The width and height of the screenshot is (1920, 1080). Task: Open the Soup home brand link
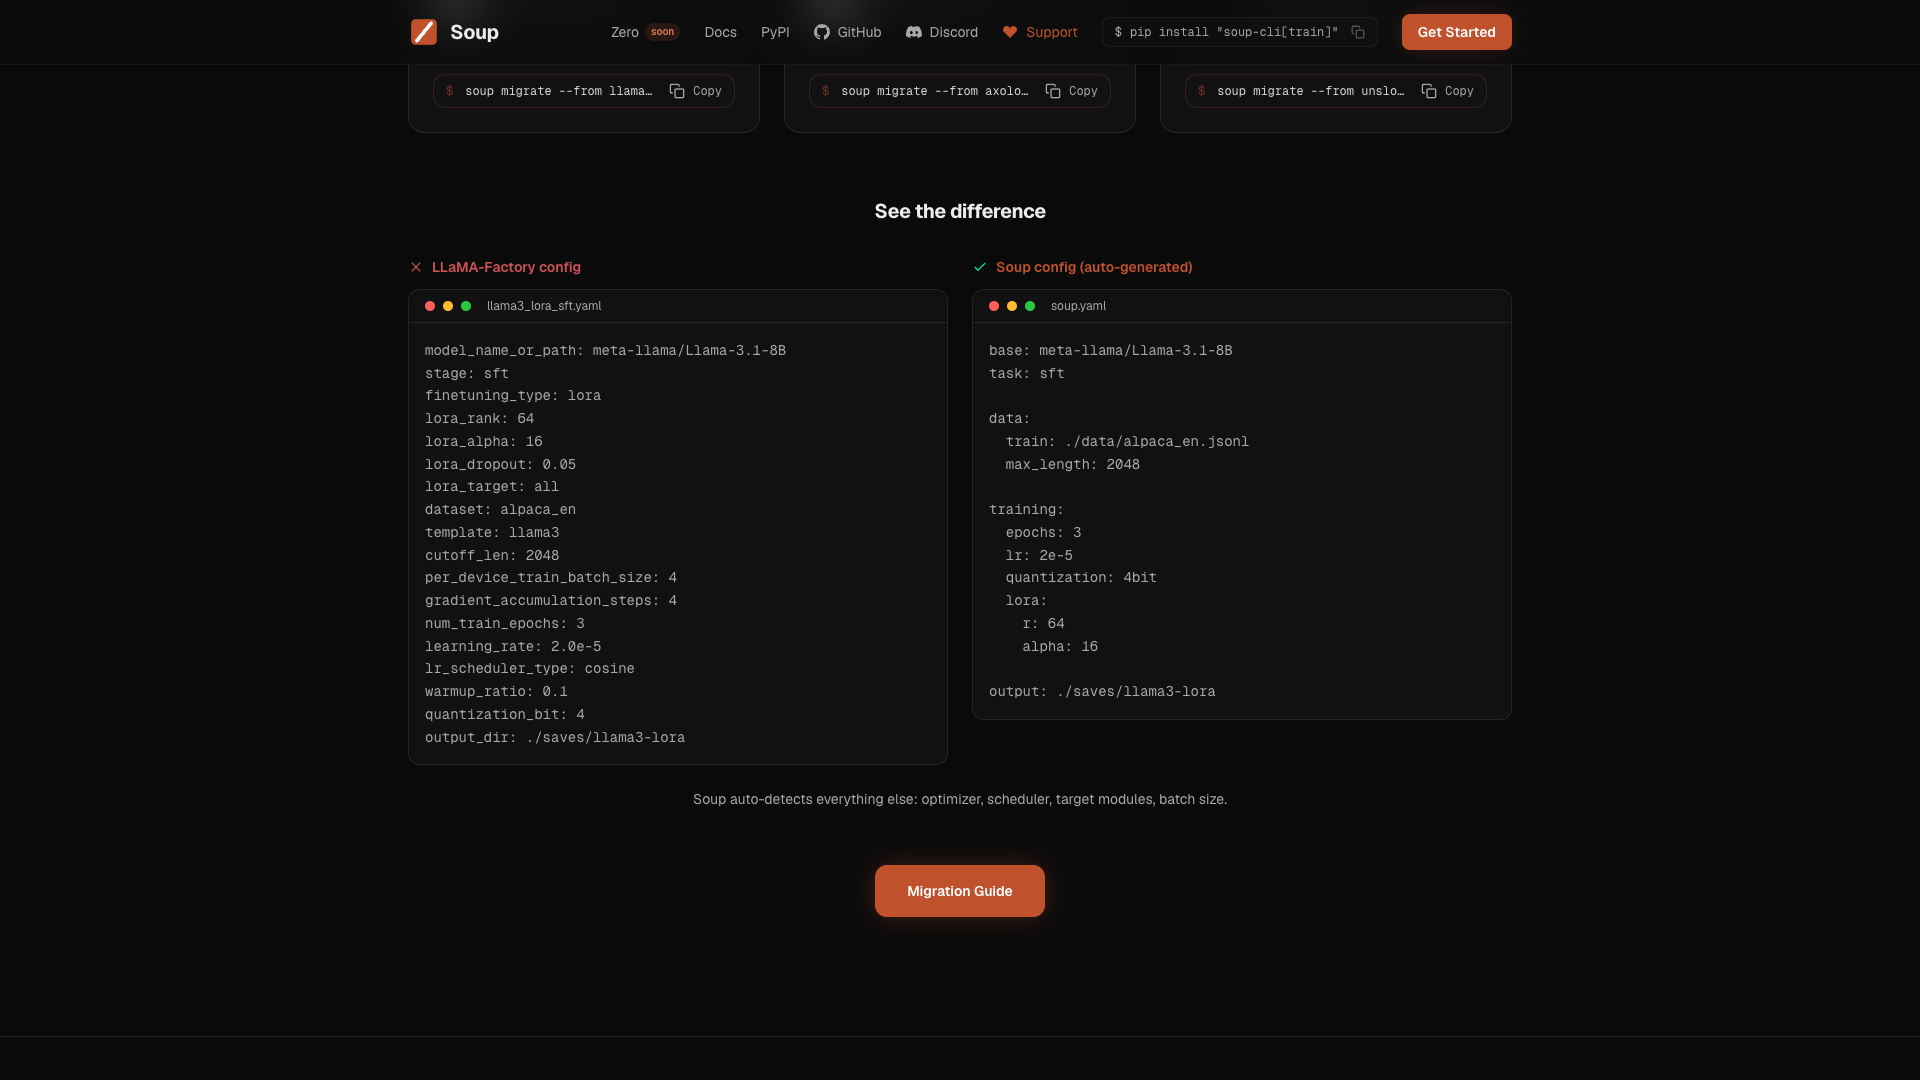(455, 32)
